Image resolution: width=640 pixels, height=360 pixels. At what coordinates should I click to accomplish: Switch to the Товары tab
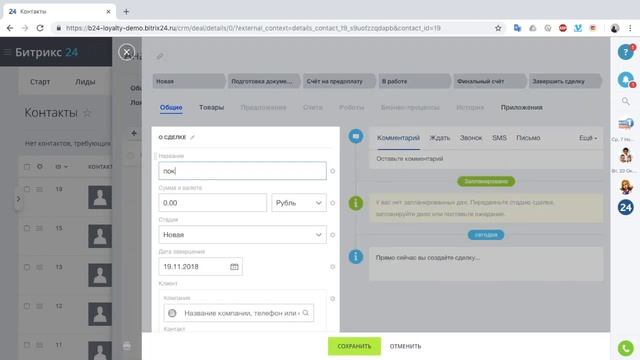coord(211,107)
